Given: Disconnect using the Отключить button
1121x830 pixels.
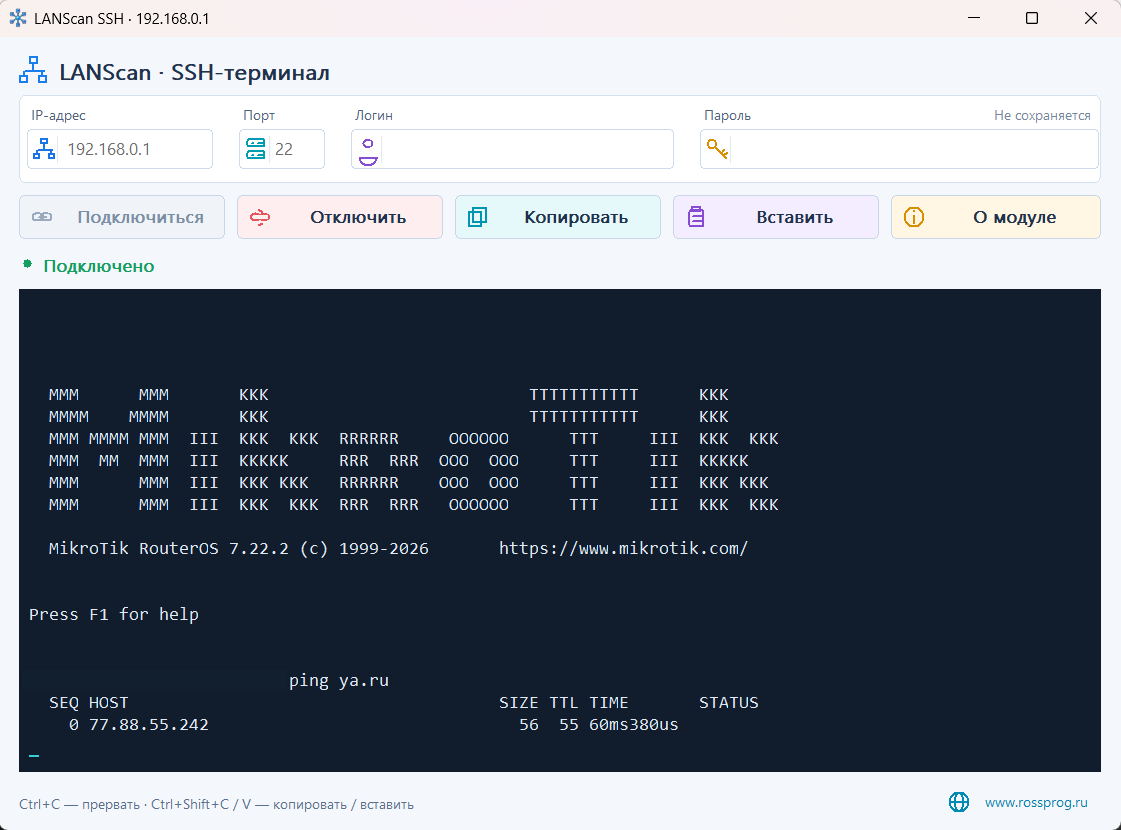Looking at the screenshot, I should (340, 217).
